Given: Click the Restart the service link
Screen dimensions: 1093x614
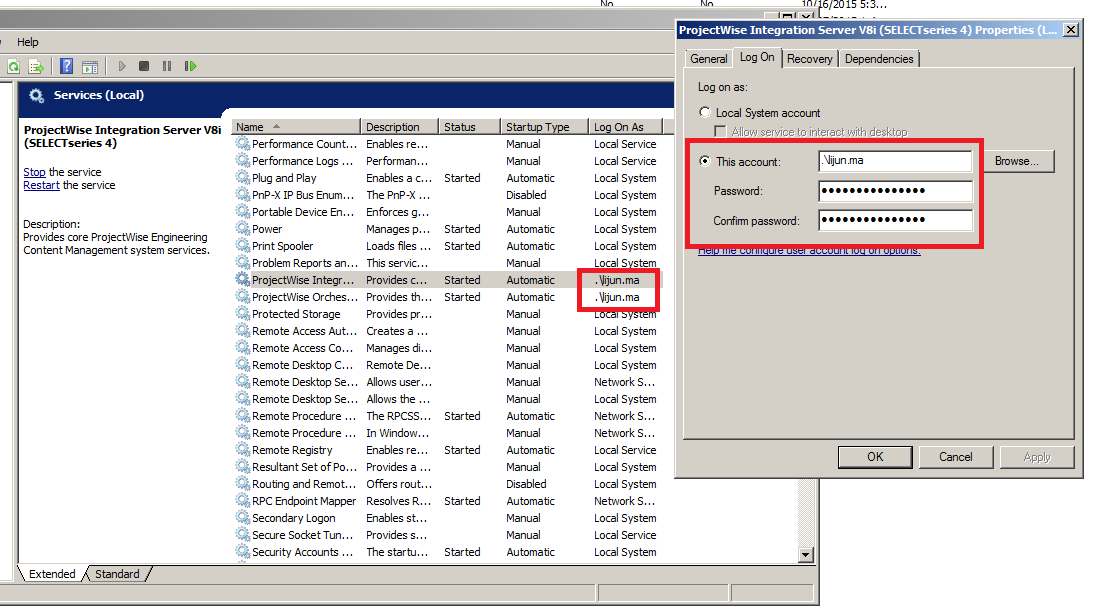Looking at the screenshot, I should click(41, 185).
